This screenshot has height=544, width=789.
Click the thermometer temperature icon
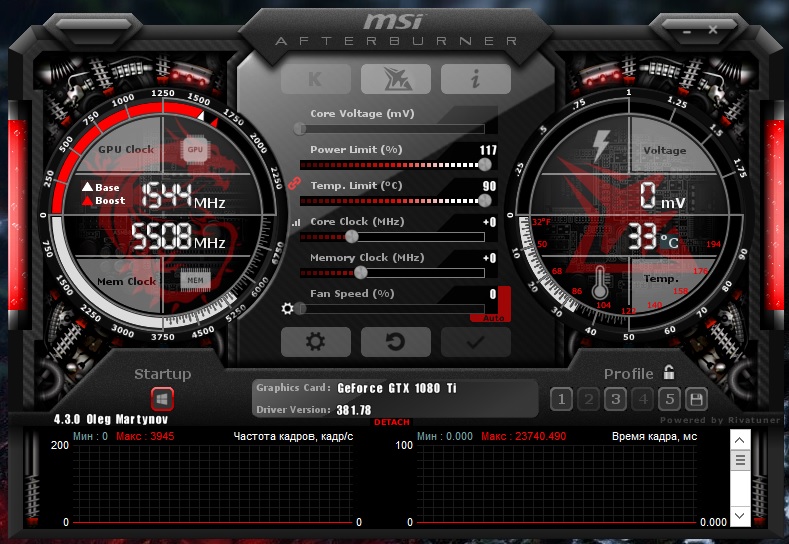coord(599,283)
